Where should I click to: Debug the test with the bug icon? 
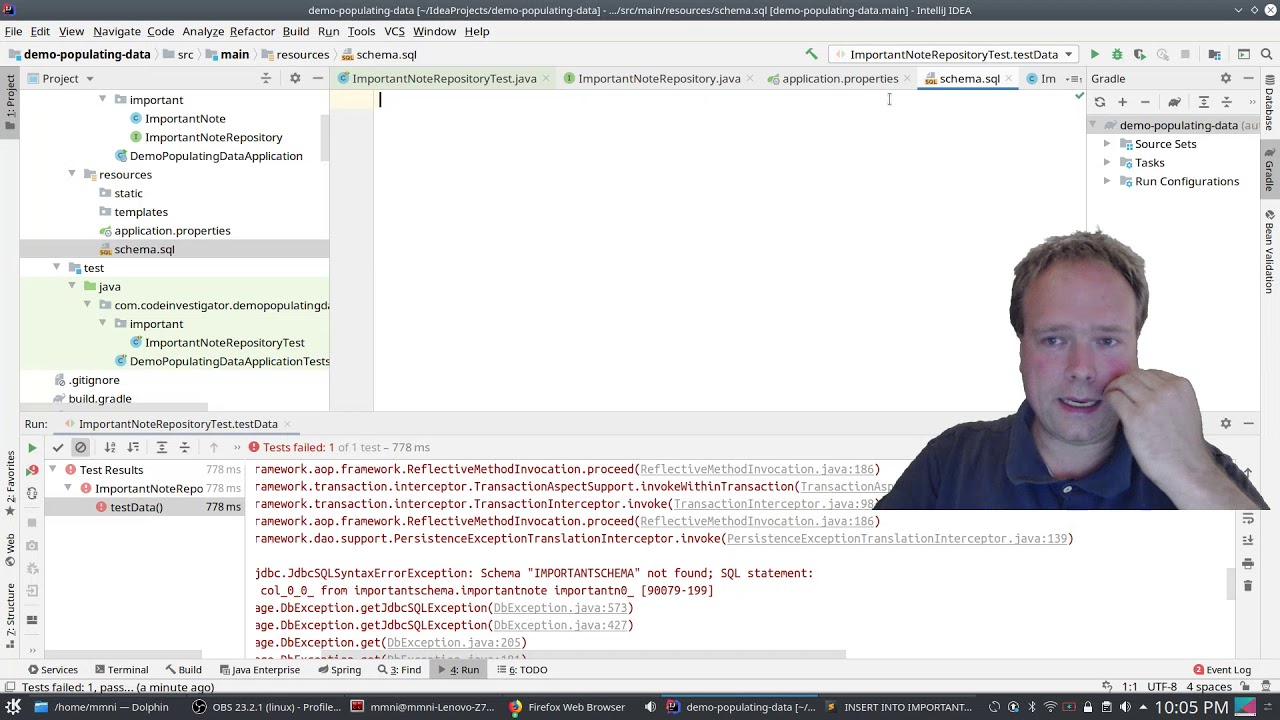pyautogui.click(x=1117, y=54)
